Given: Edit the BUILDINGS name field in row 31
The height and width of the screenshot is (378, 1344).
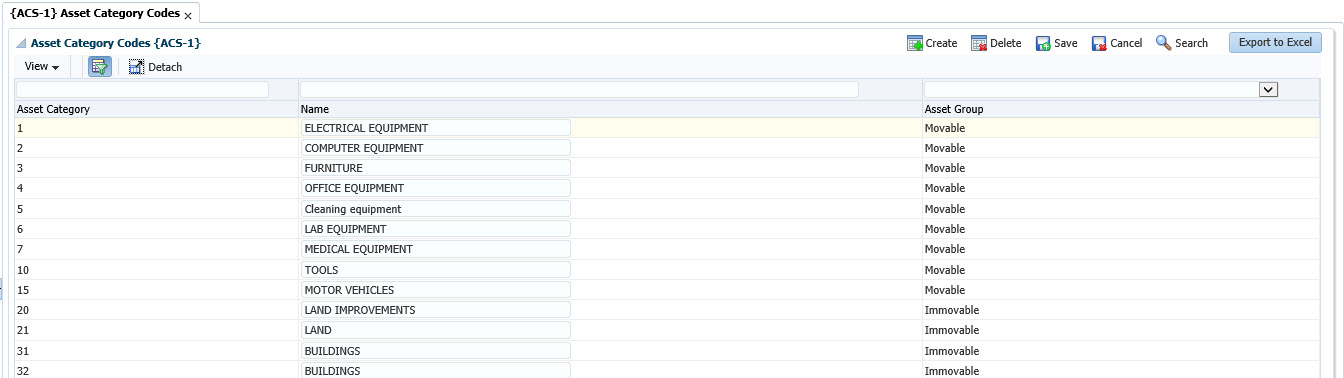Looking at the screenshot, I should point(435,351).
